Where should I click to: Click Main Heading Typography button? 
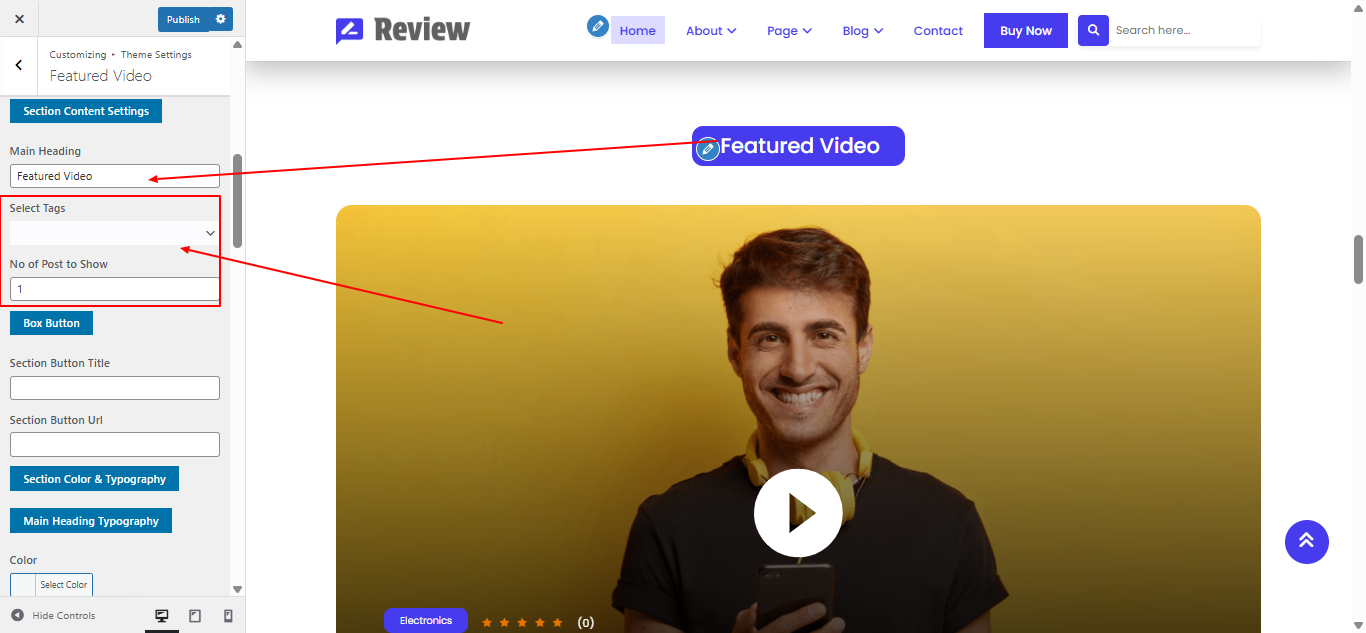click(91, 521)
